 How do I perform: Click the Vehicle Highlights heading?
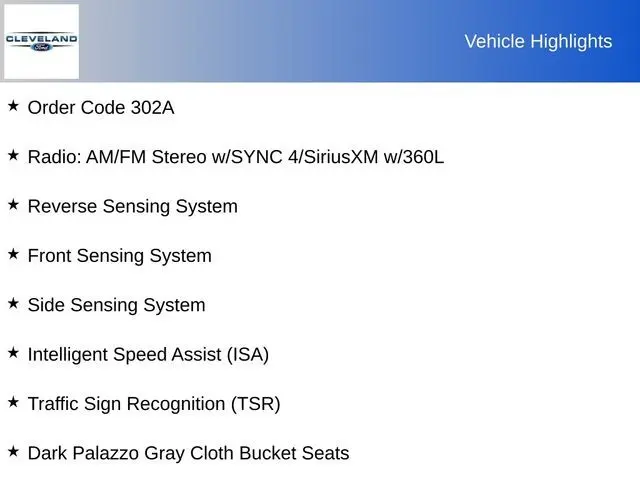point(538,41)
